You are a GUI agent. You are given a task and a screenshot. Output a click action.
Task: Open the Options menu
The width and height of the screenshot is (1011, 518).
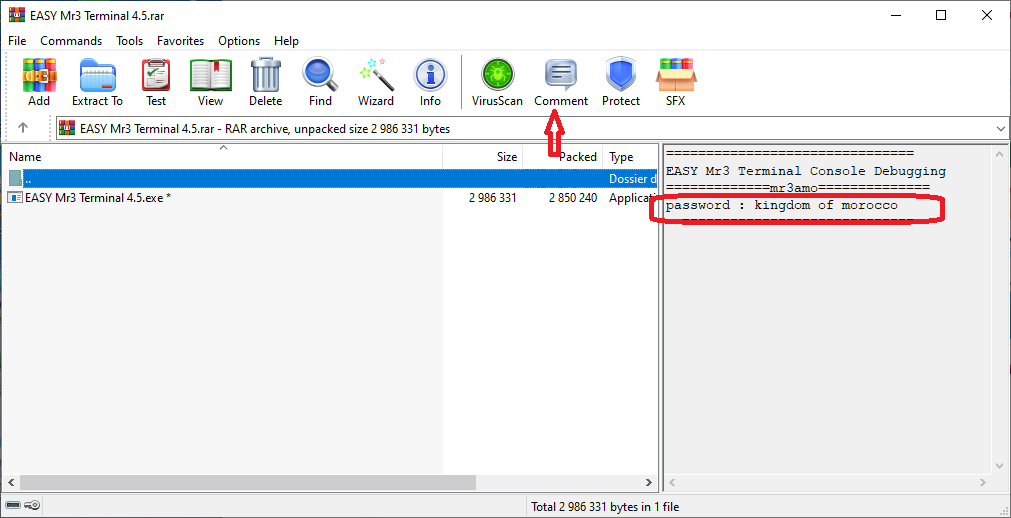pos(239,41)
